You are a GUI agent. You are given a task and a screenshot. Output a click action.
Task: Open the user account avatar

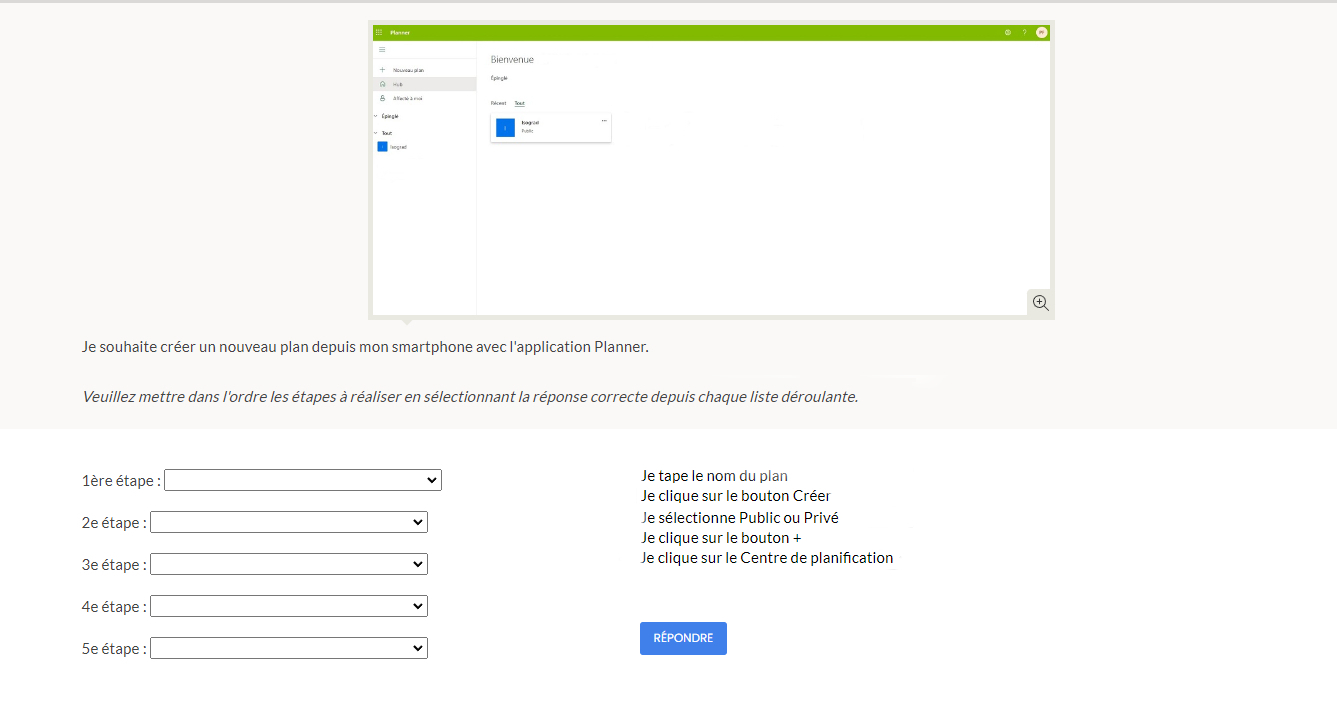click(1041, 32)
